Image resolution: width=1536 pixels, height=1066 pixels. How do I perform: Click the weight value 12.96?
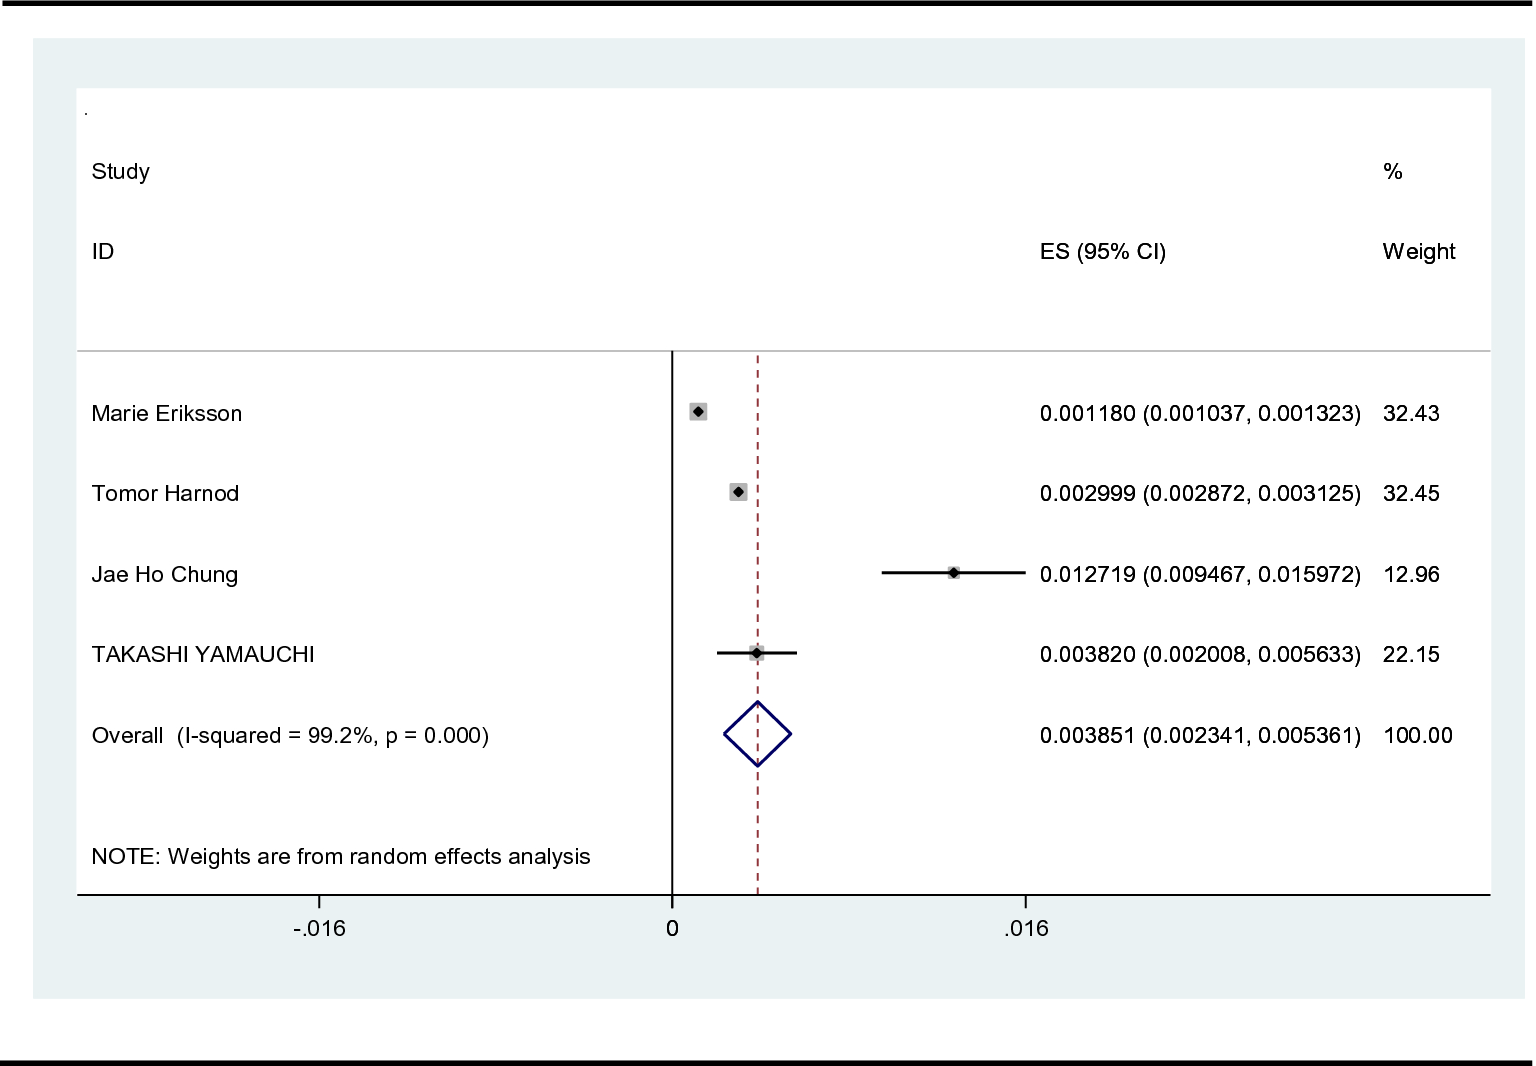click(1411, 575)
